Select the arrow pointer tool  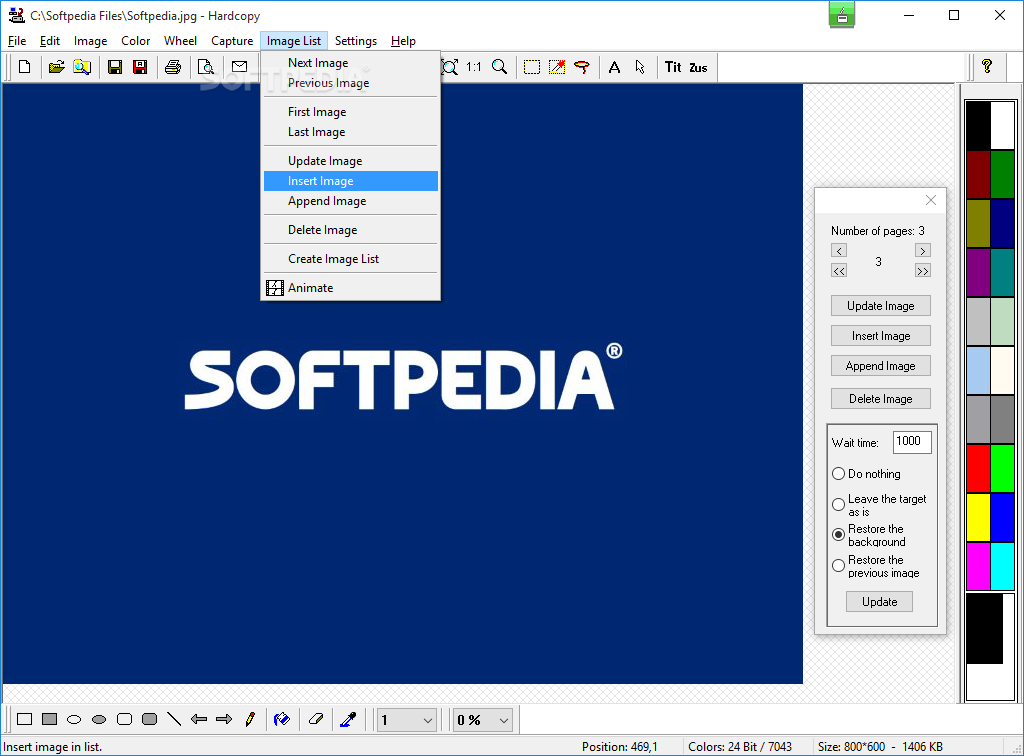640,67
